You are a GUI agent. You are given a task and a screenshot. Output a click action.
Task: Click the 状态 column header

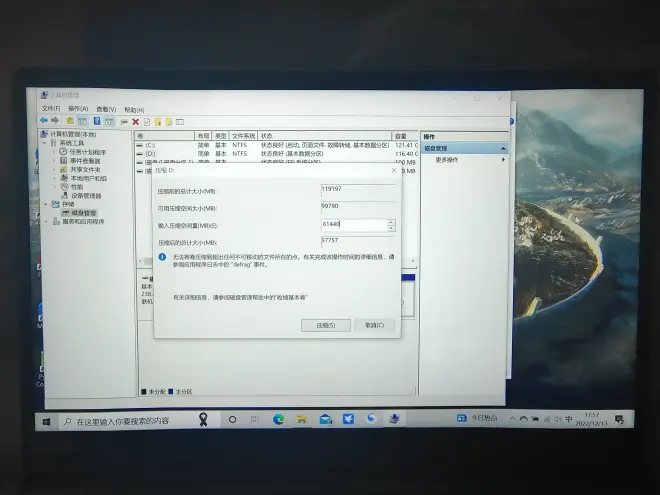tap(325, 136)
